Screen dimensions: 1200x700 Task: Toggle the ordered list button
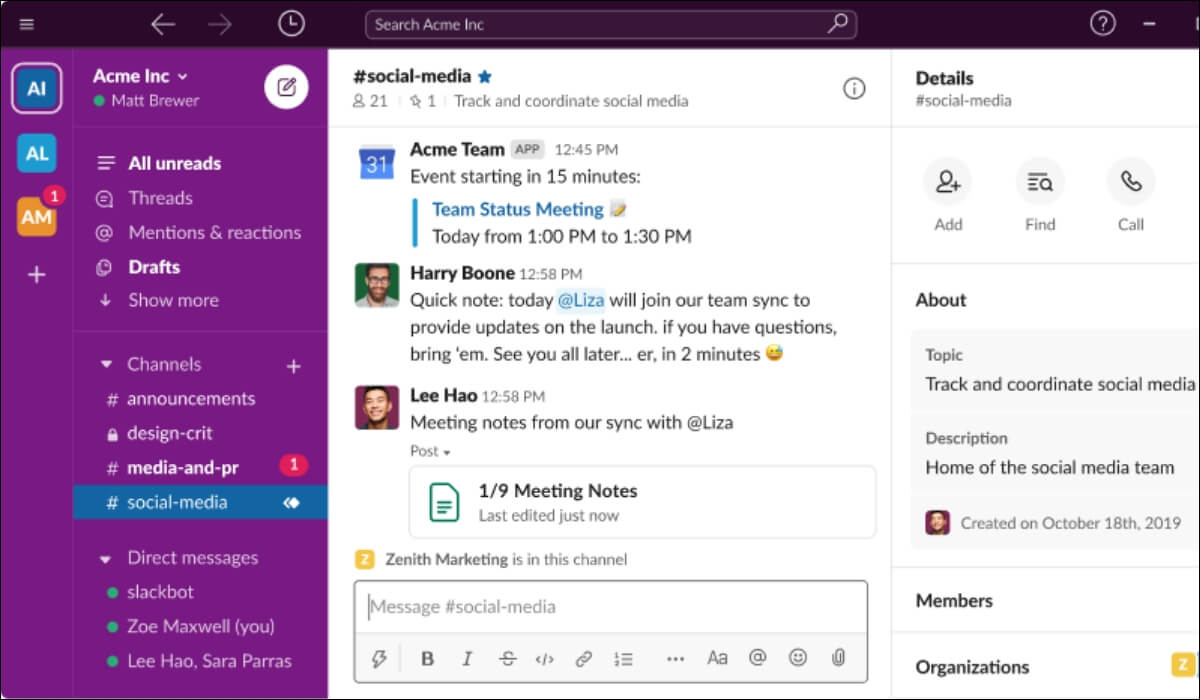624,658
